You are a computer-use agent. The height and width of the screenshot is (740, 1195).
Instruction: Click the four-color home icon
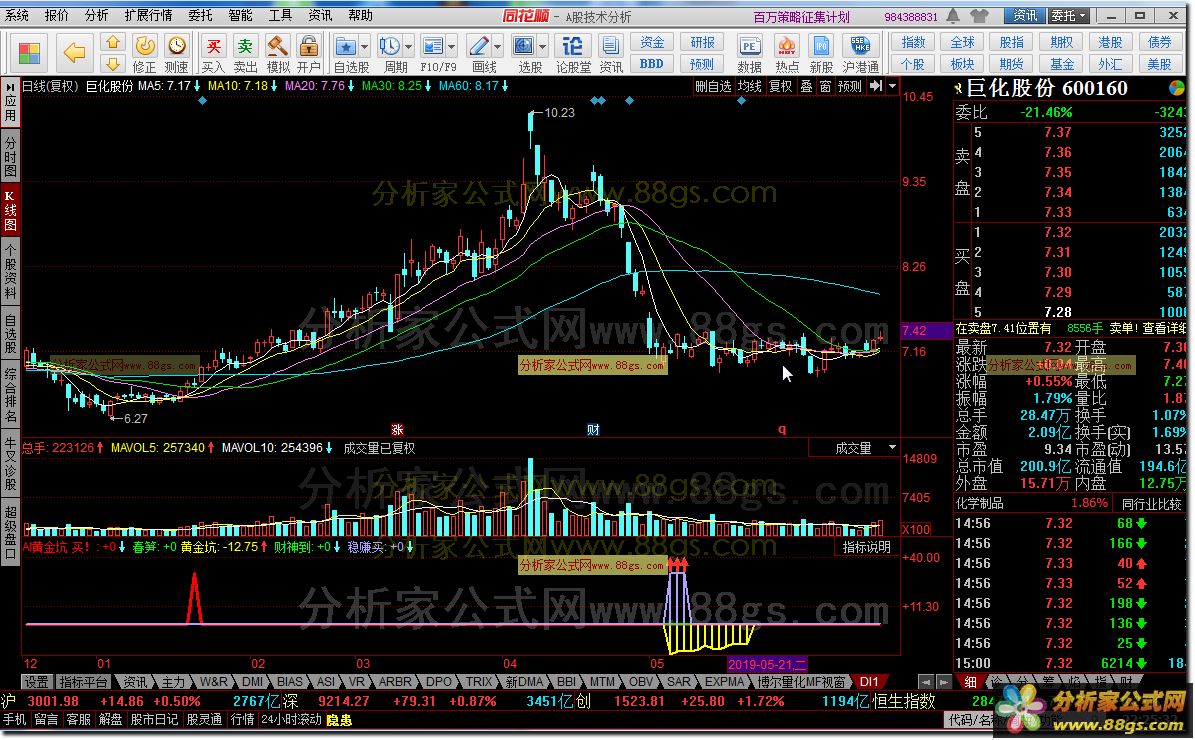(29, 52)
